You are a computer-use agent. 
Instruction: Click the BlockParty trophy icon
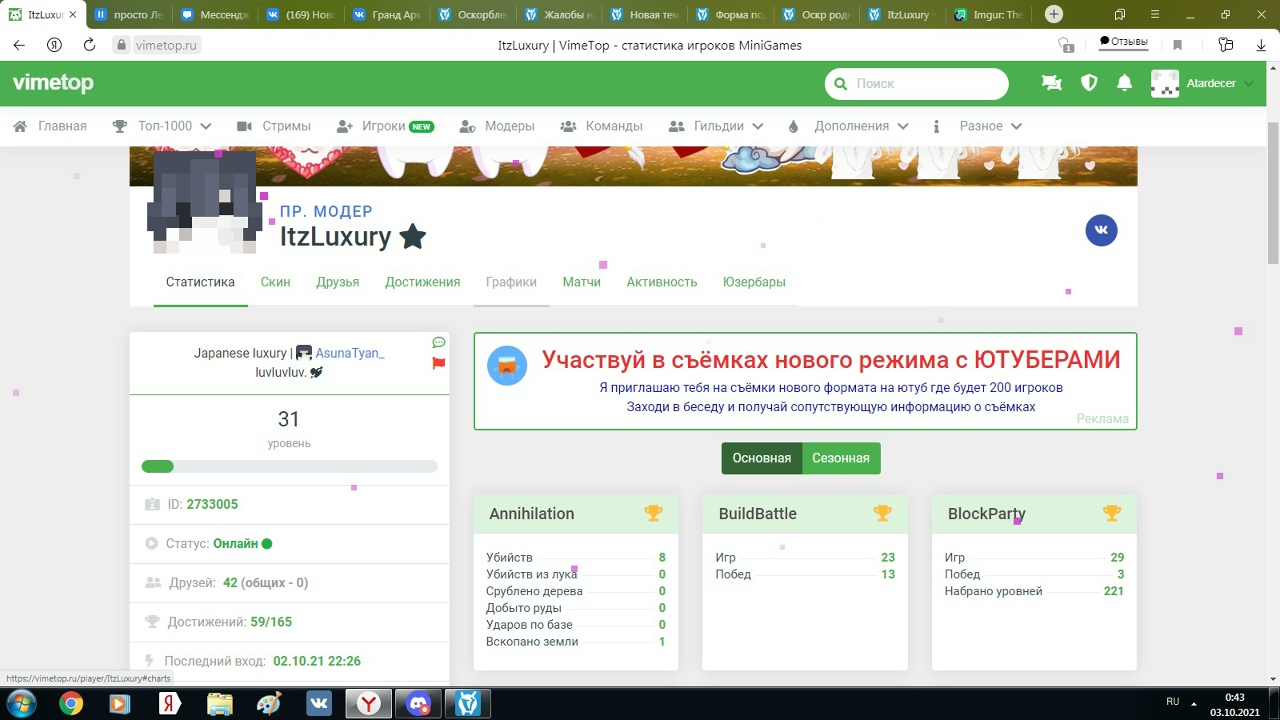(x=1111, y=513)
